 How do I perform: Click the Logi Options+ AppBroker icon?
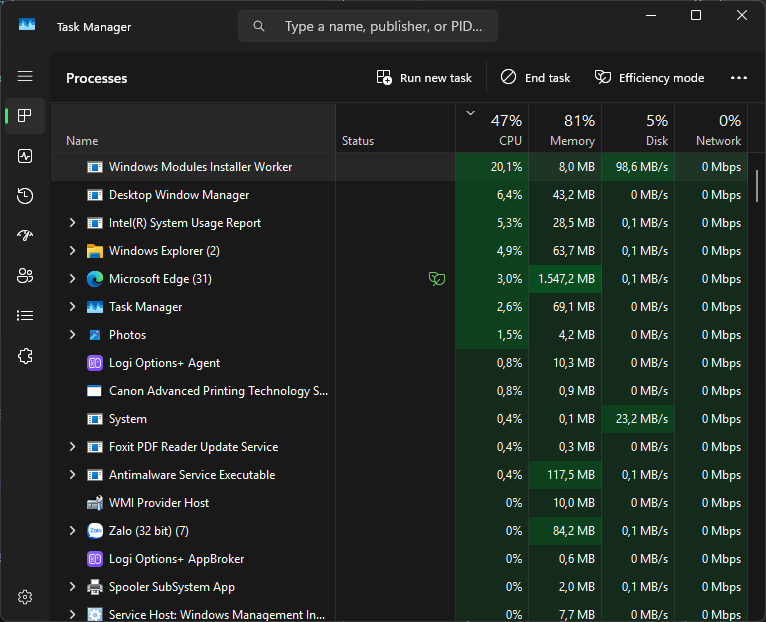tap(95, 559)
